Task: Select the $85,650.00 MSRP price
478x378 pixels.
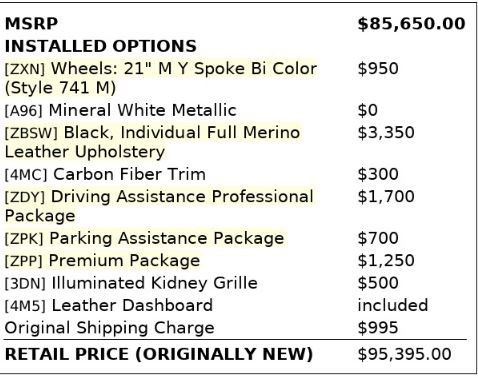Action: coord(411,24)
